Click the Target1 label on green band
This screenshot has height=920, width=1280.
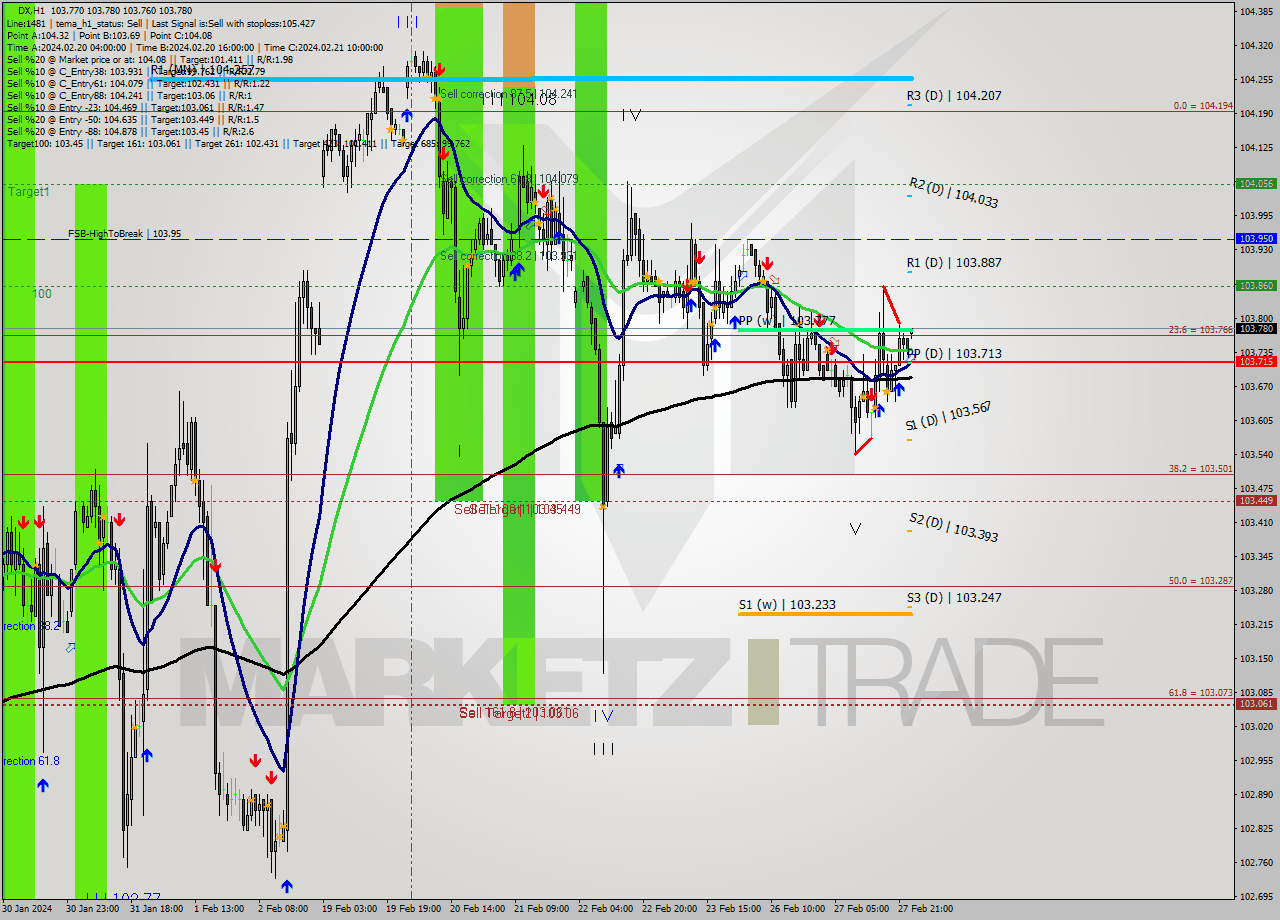29,191
